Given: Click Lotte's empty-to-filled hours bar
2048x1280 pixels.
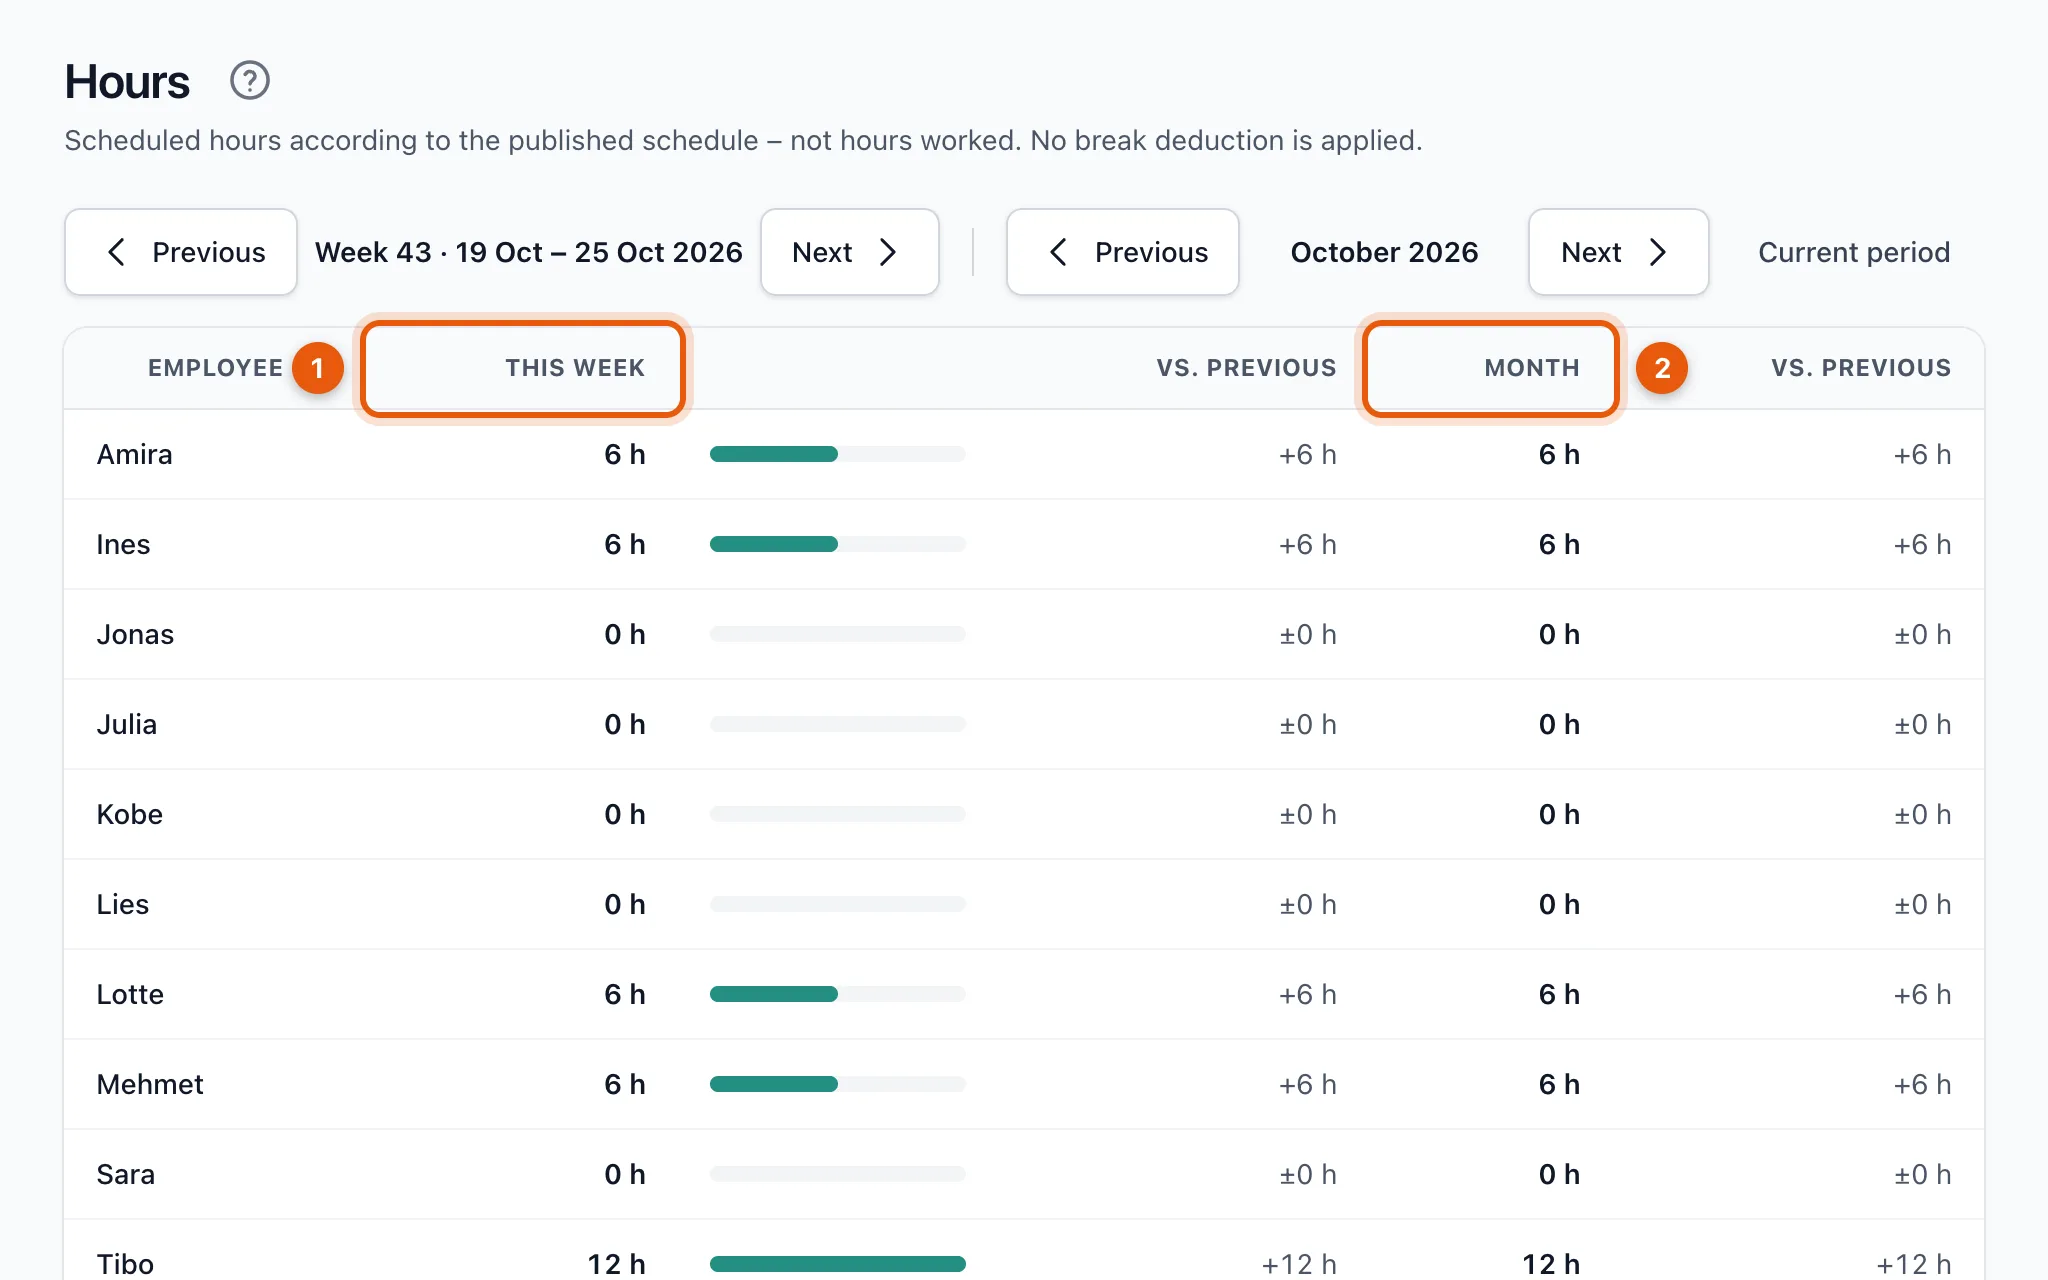Looking at the screenshot, I should coord(838,994).
